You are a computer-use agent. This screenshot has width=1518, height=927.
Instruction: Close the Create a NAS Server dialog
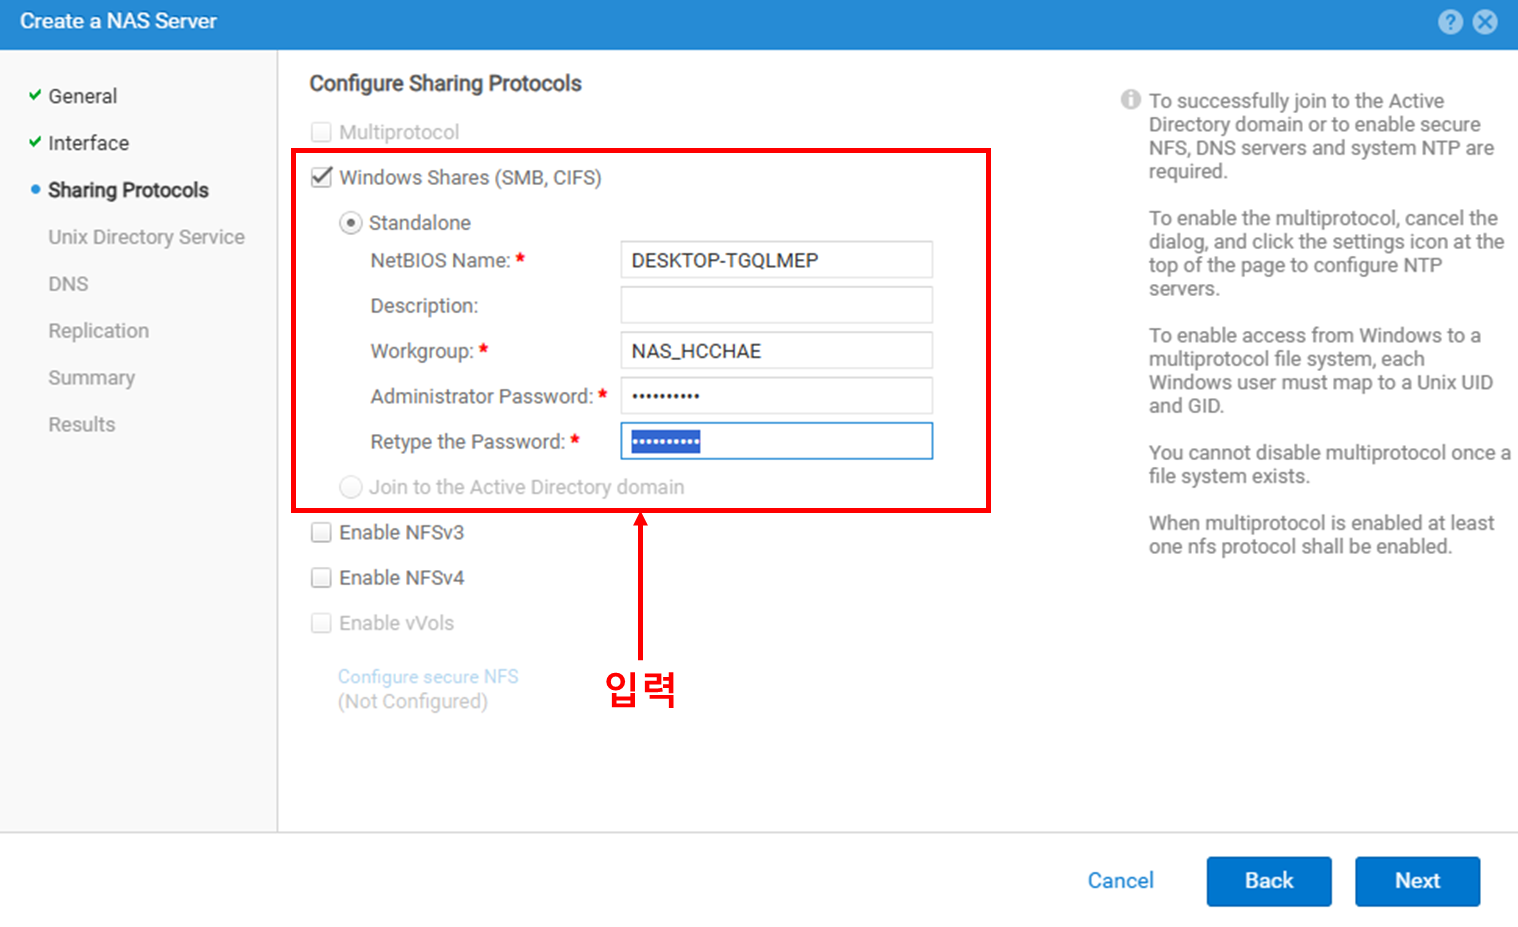coord(1486,22)
